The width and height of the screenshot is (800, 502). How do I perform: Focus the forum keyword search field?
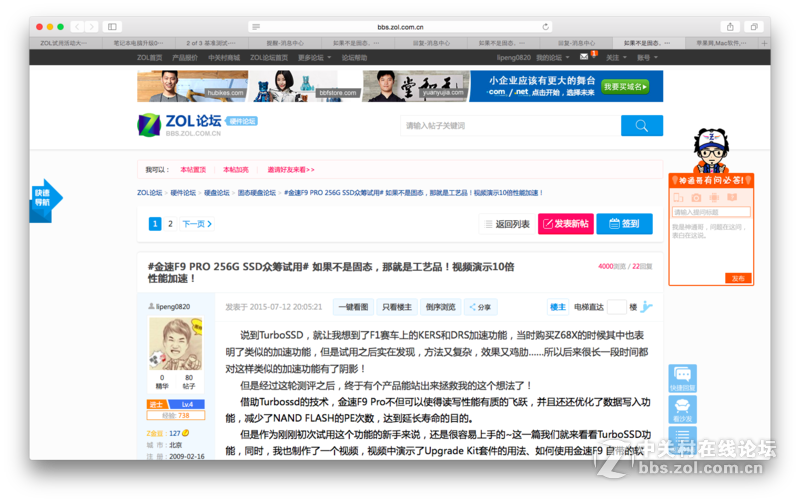tap(510, 126)
